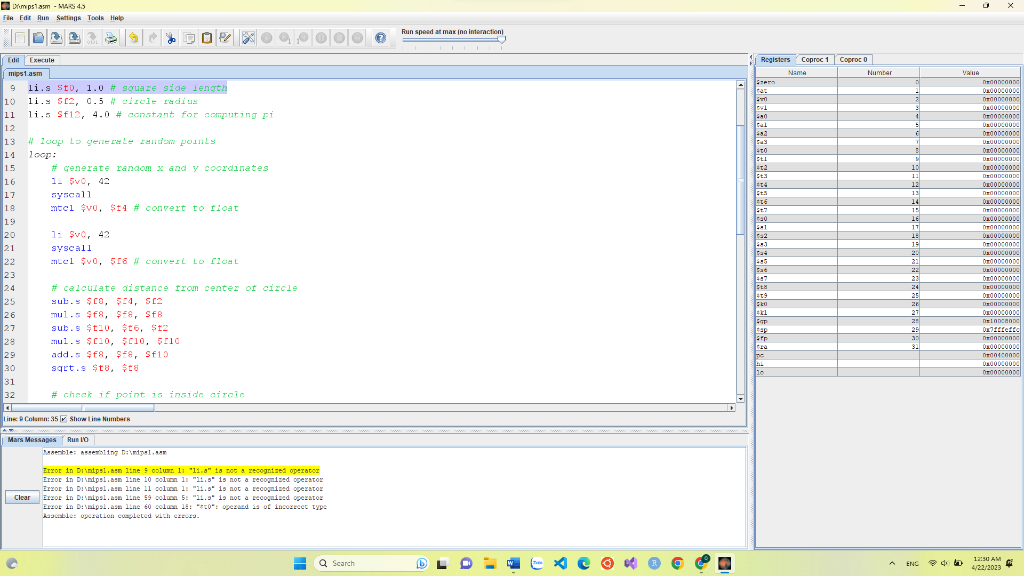
Task: Open the Settings menu
Action: pos(69,18)
